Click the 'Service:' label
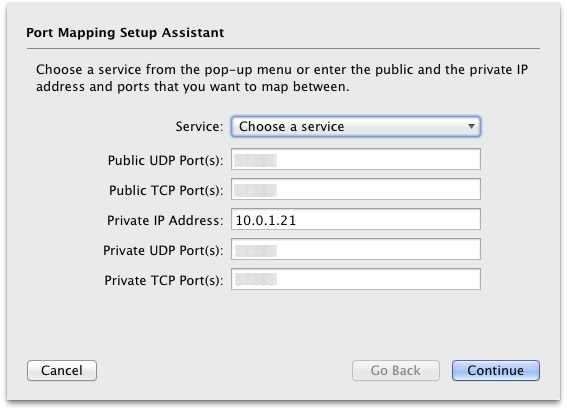Image resolution: width=567 pixels, height=411 pixels. tap(199, 127)
